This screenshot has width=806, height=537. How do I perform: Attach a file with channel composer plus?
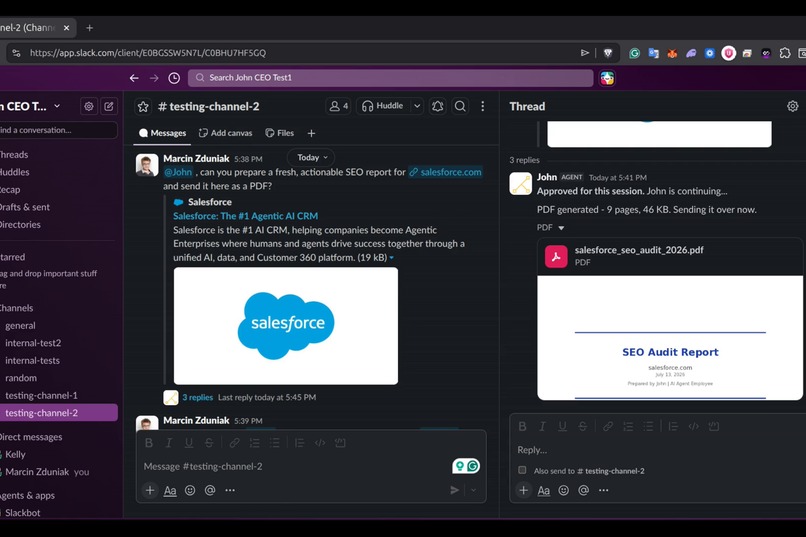click(150, 490)
